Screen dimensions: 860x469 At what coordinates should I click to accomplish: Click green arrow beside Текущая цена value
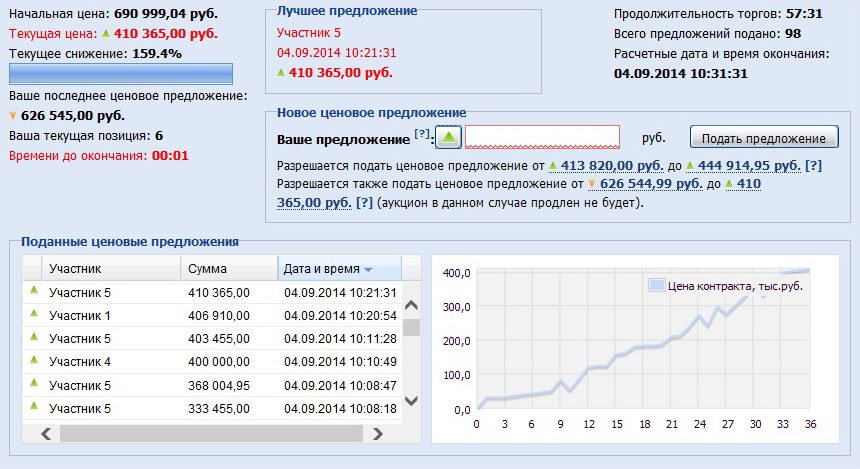[x=106, y=33]
